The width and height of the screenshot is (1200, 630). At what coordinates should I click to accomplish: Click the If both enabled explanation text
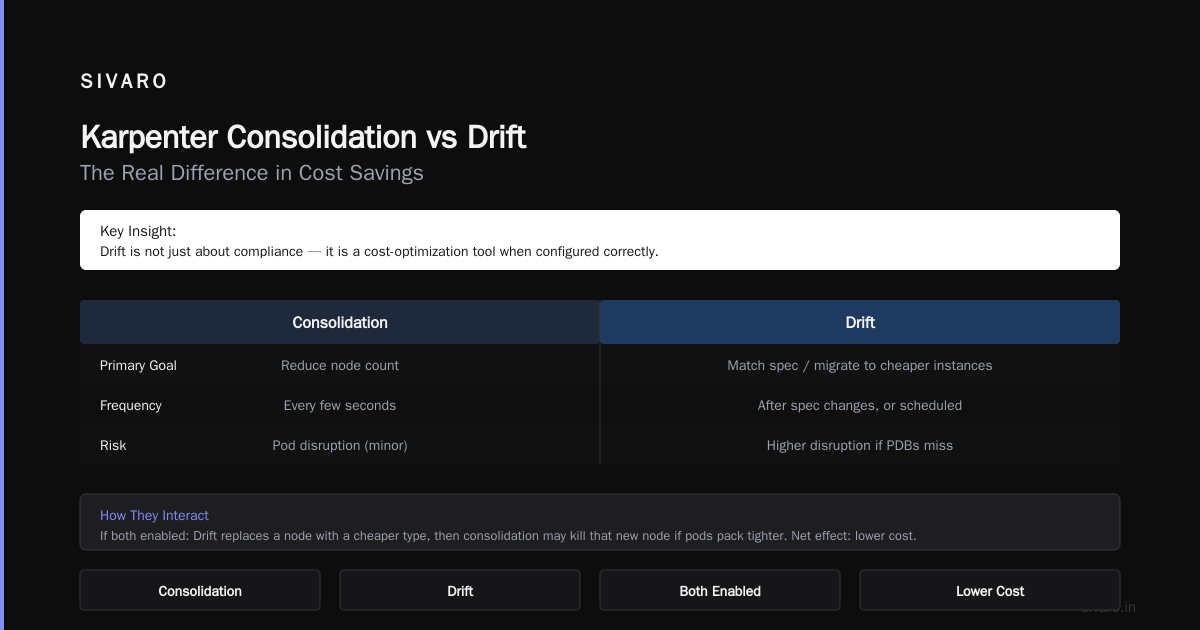click(508, 535)
